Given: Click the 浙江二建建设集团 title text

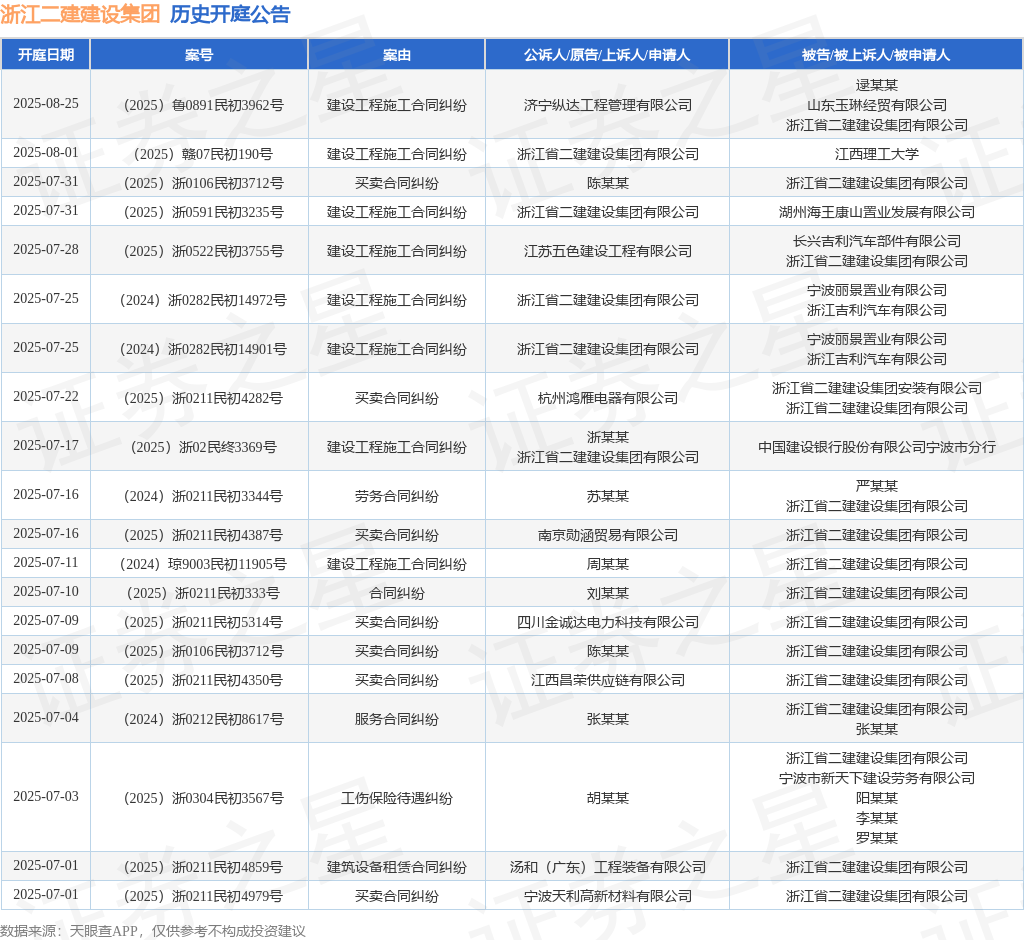Looking at the screenshot, I should click(x=80, y=14).
